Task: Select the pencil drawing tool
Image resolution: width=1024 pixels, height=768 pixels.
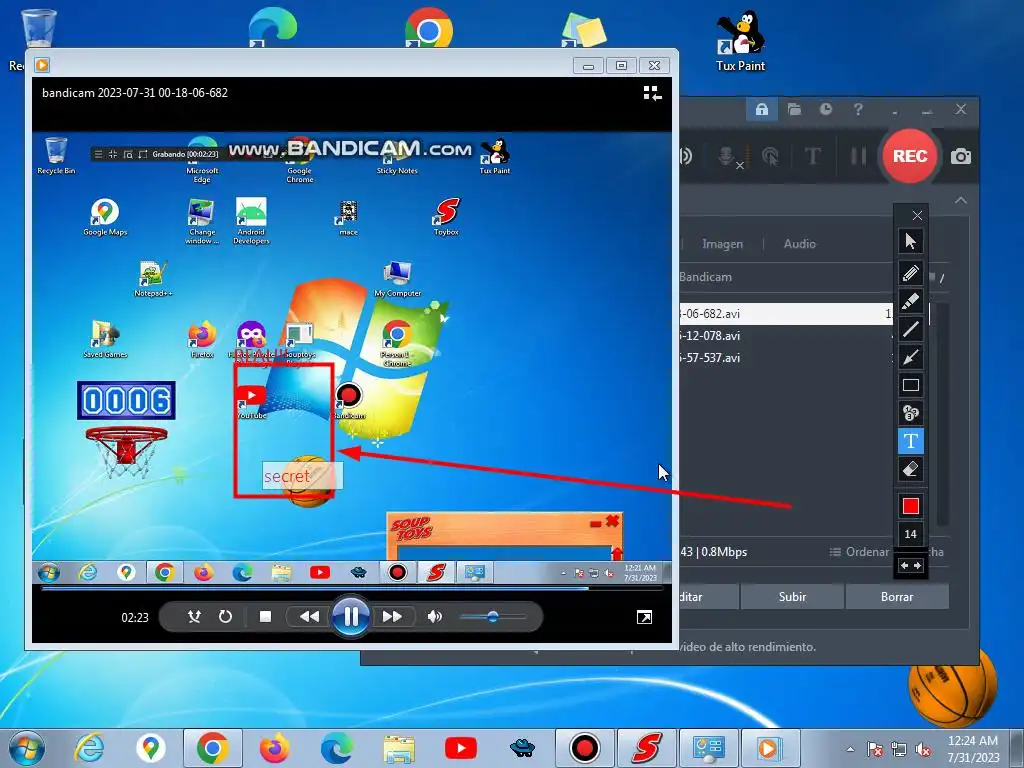Action: (x=910, y=273)
